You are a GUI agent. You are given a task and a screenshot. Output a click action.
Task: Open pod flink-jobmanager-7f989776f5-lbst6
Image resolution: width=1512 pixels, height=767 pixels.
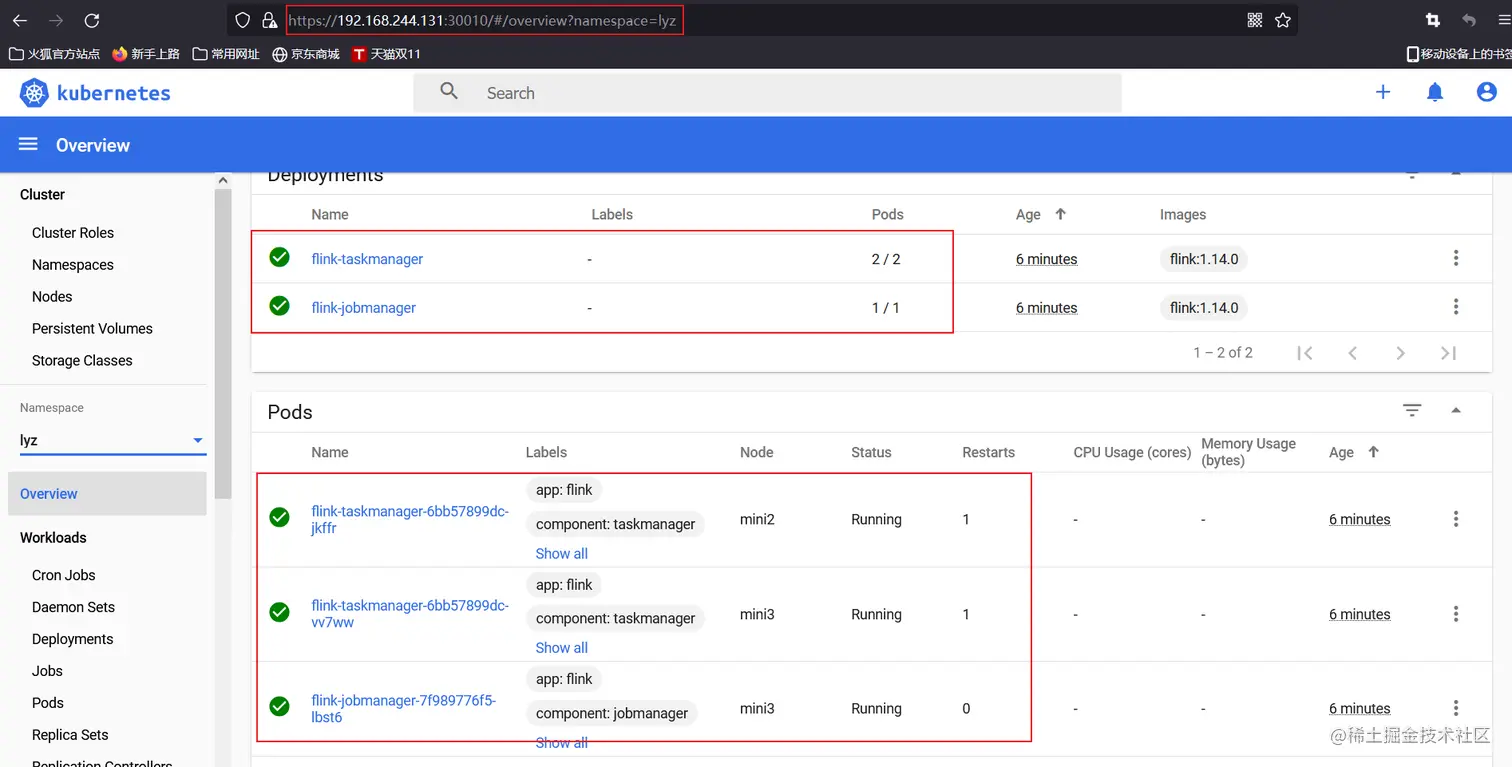[x=404, y=708]
